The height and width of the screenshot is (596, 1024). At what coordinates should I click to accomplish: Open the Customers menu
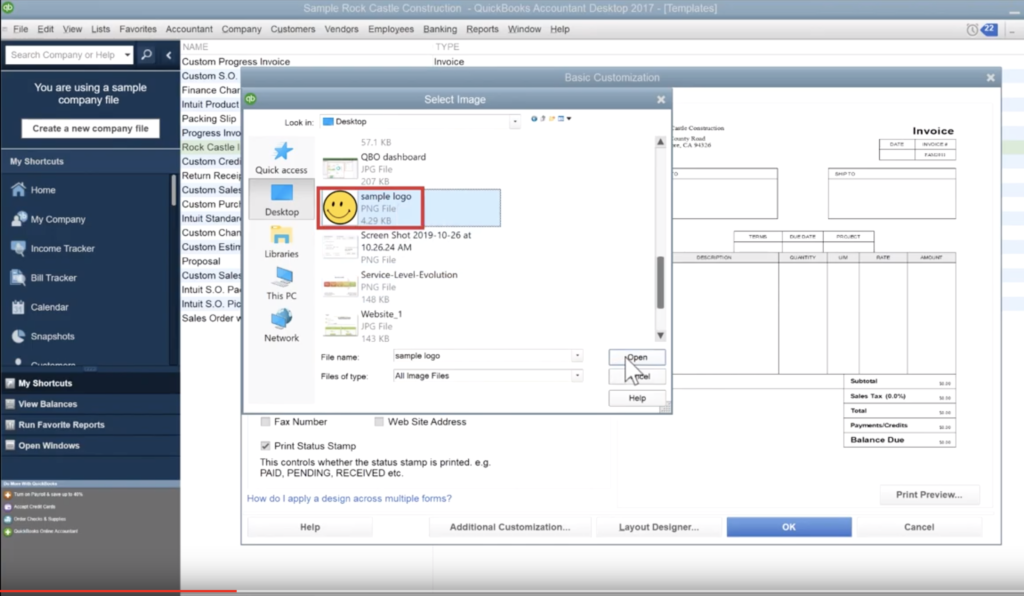[293, 29]
